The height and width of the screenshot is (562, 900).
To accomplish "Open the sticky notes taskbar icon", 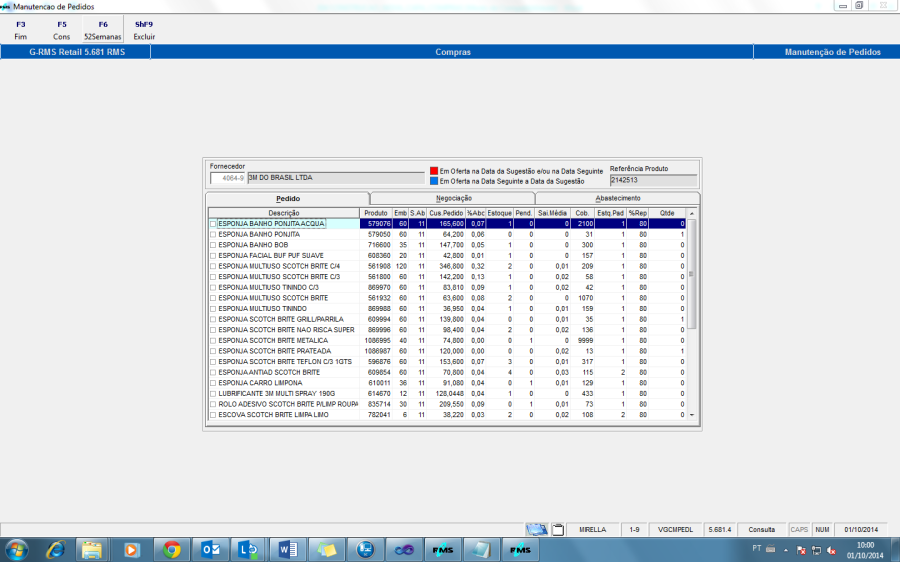I will pos(326,550).
